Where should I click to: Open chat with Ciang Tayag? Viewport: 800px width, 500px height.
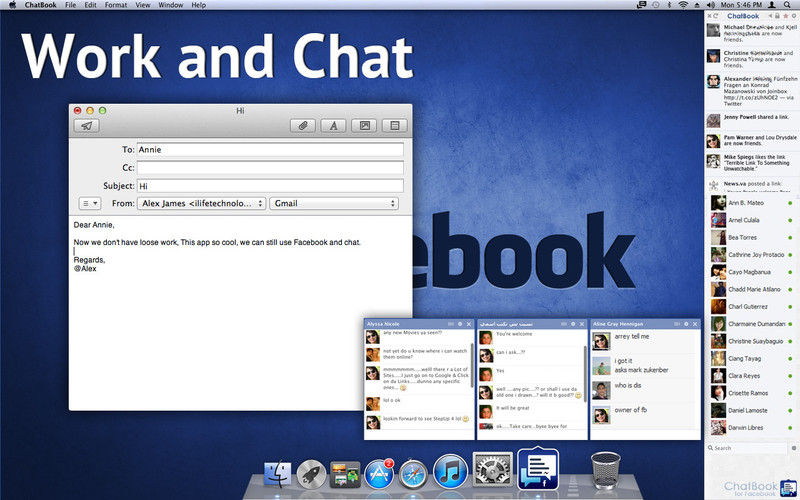pos(752,359)
